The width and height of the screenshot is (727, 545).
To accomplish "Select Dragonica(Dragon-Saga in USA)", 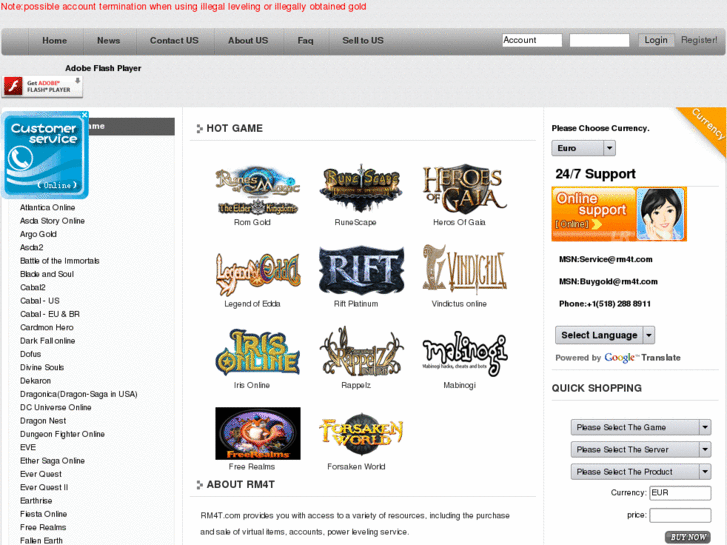I will [78, 394].
